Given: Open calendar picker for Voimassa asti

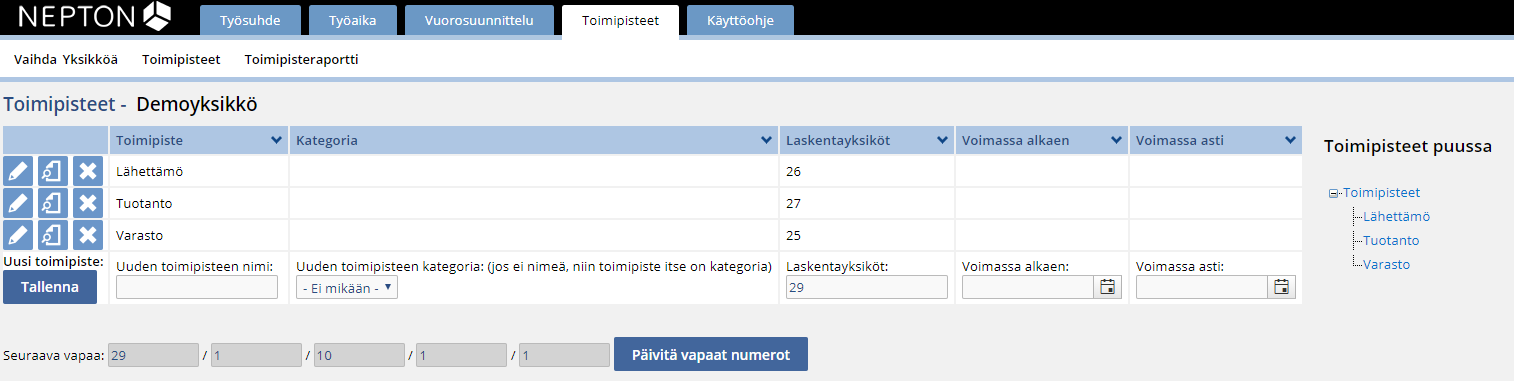Looking at the screenshot, I should tap(1282, 287).
